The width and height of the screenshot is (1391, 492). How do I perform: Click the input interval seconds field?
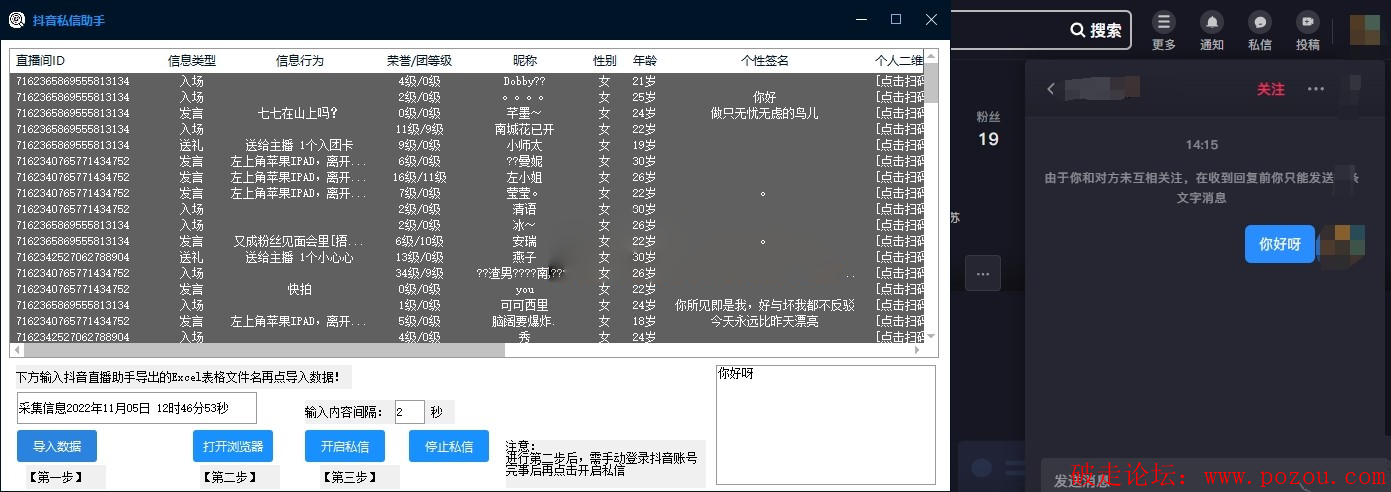tap(409, 412)
